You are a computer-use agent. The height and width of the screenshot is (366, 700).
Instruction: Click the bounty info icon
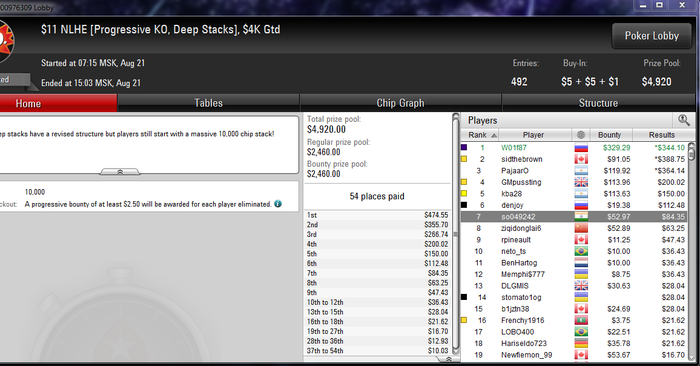[x=278, y=204]
